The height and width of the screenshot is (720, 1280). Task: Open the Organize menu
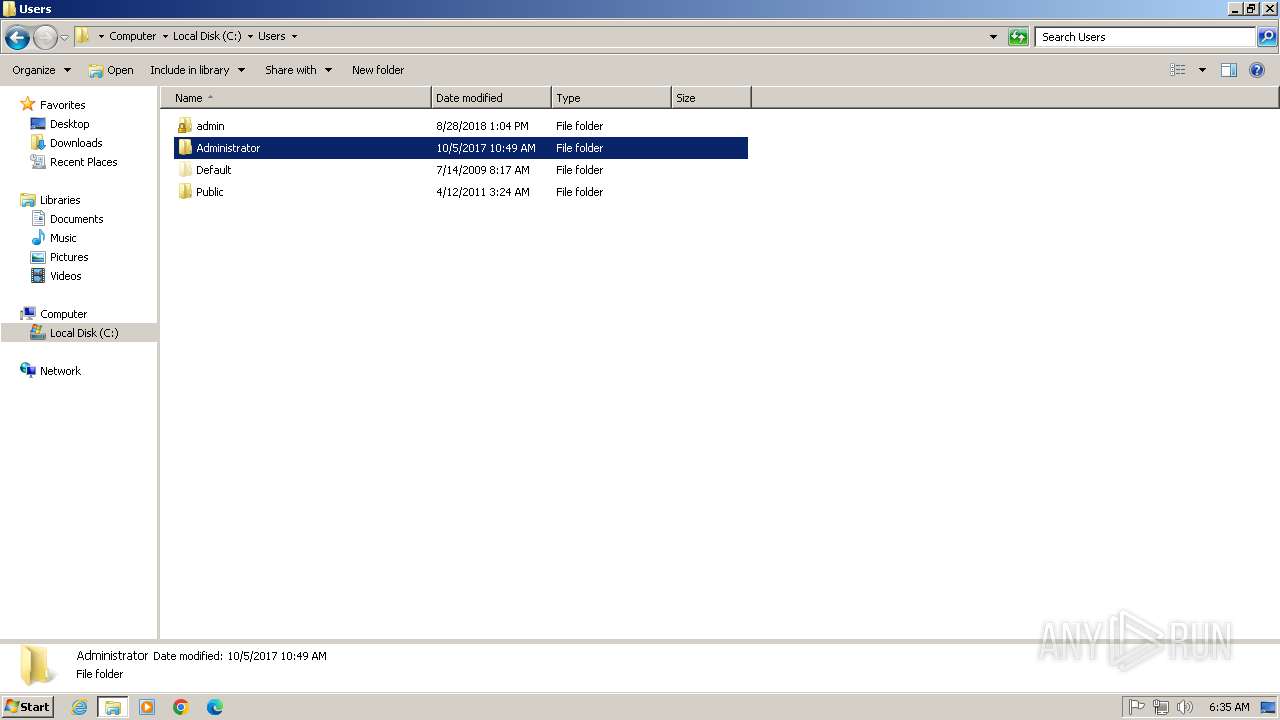(41, 70)
